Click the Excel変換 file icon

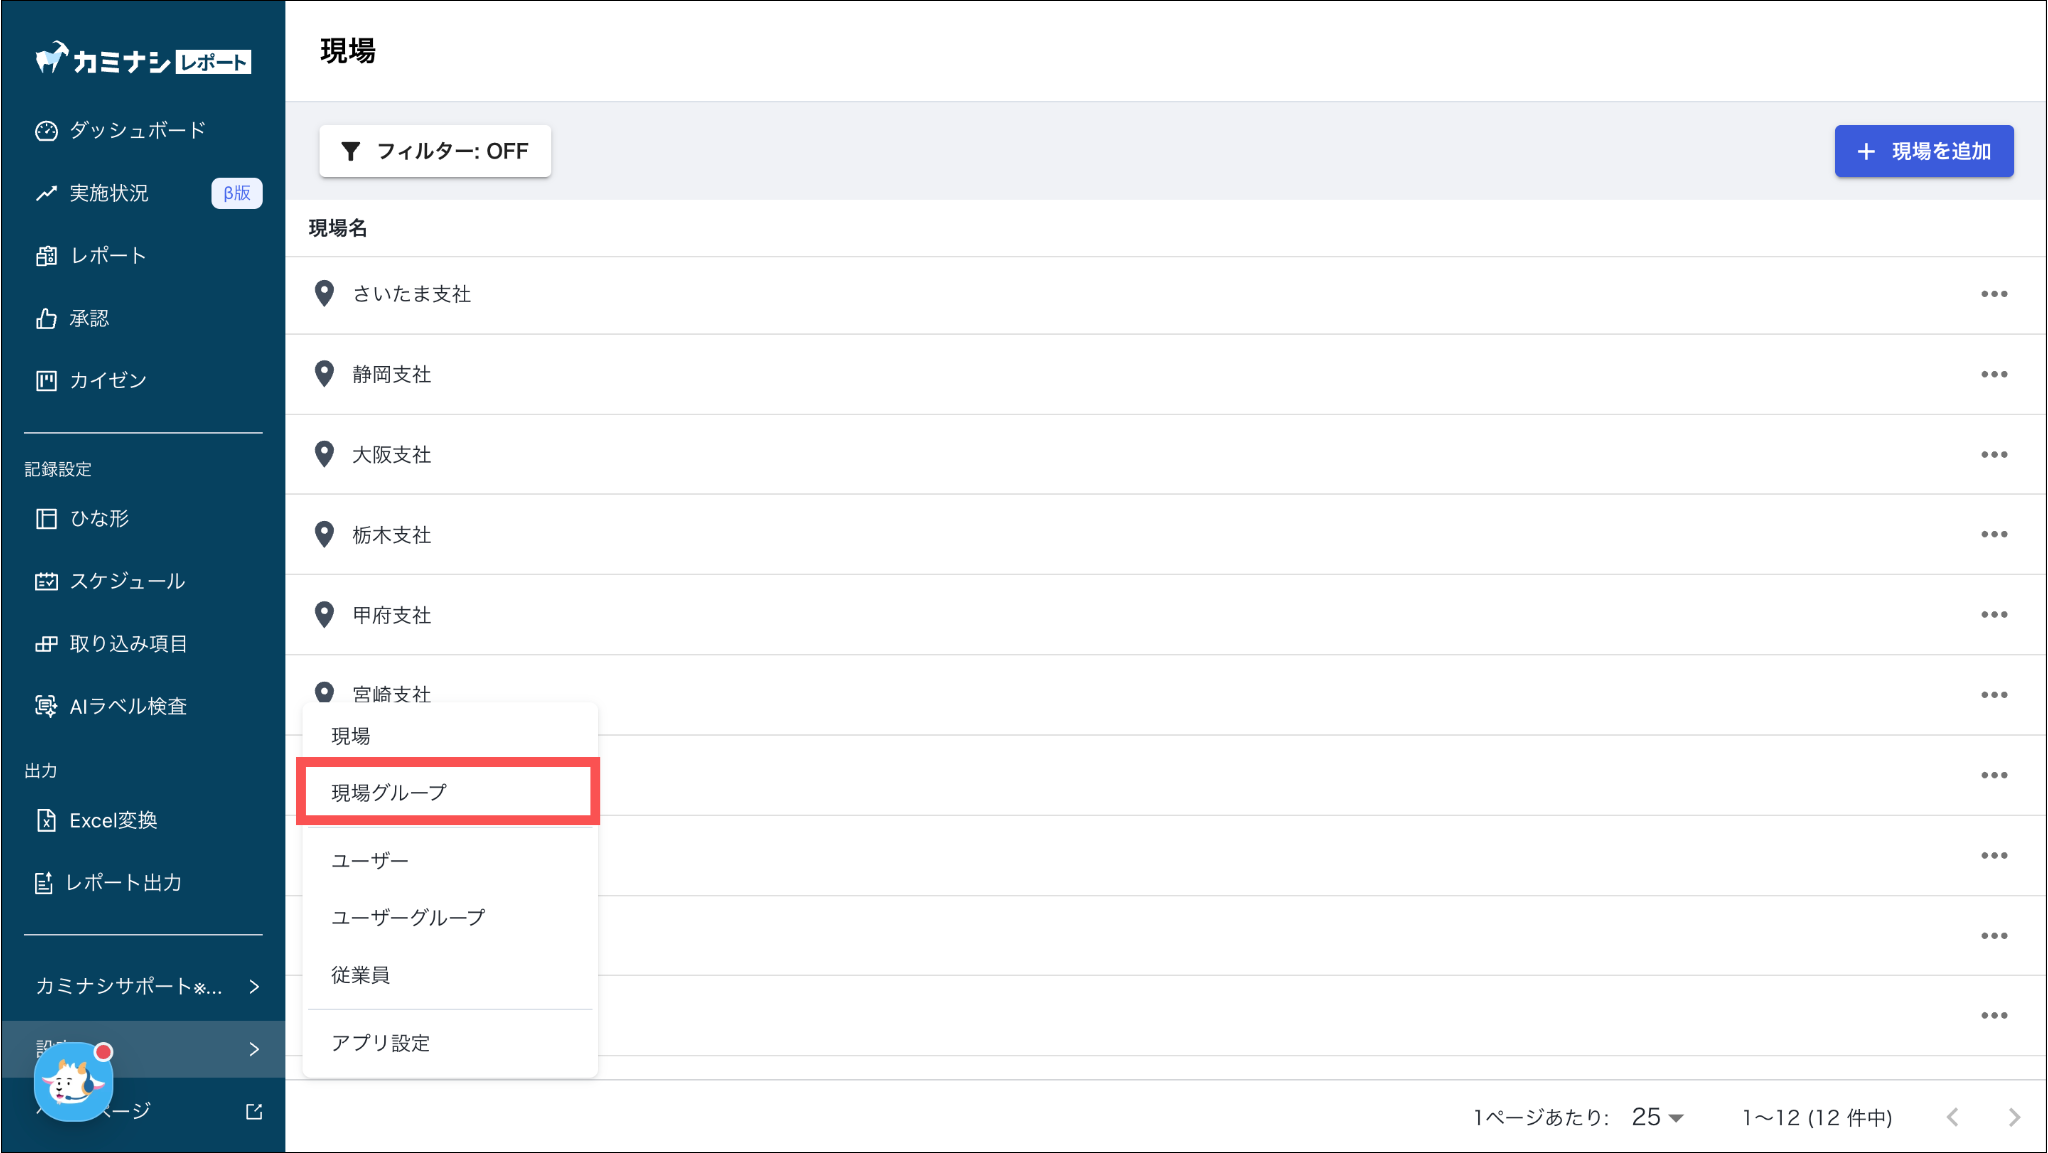(46, 820)
